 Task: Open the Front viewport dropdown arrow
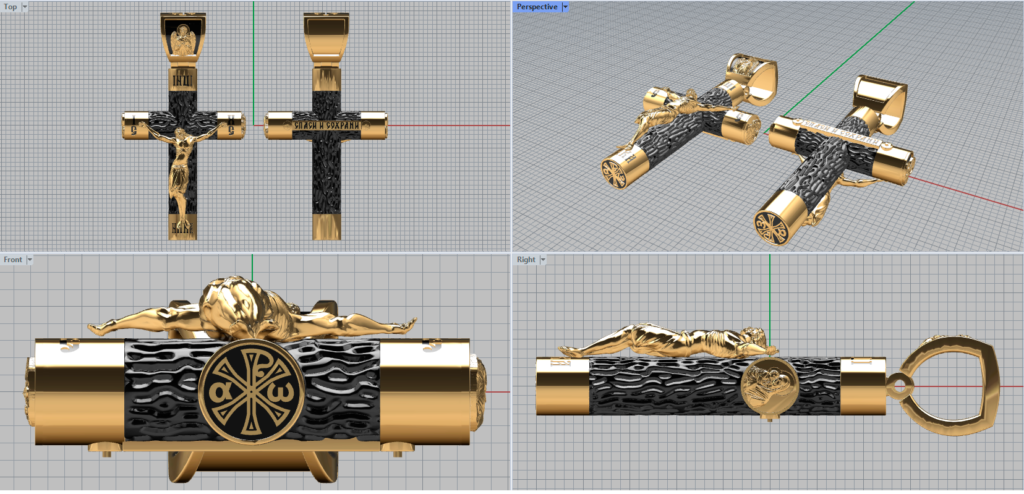30,259
